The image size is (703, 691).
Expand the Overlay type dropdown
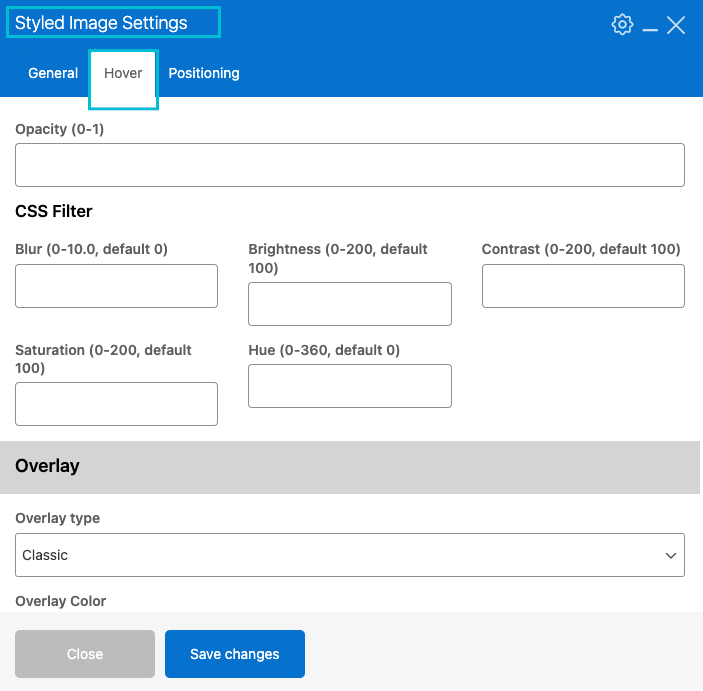349,555
